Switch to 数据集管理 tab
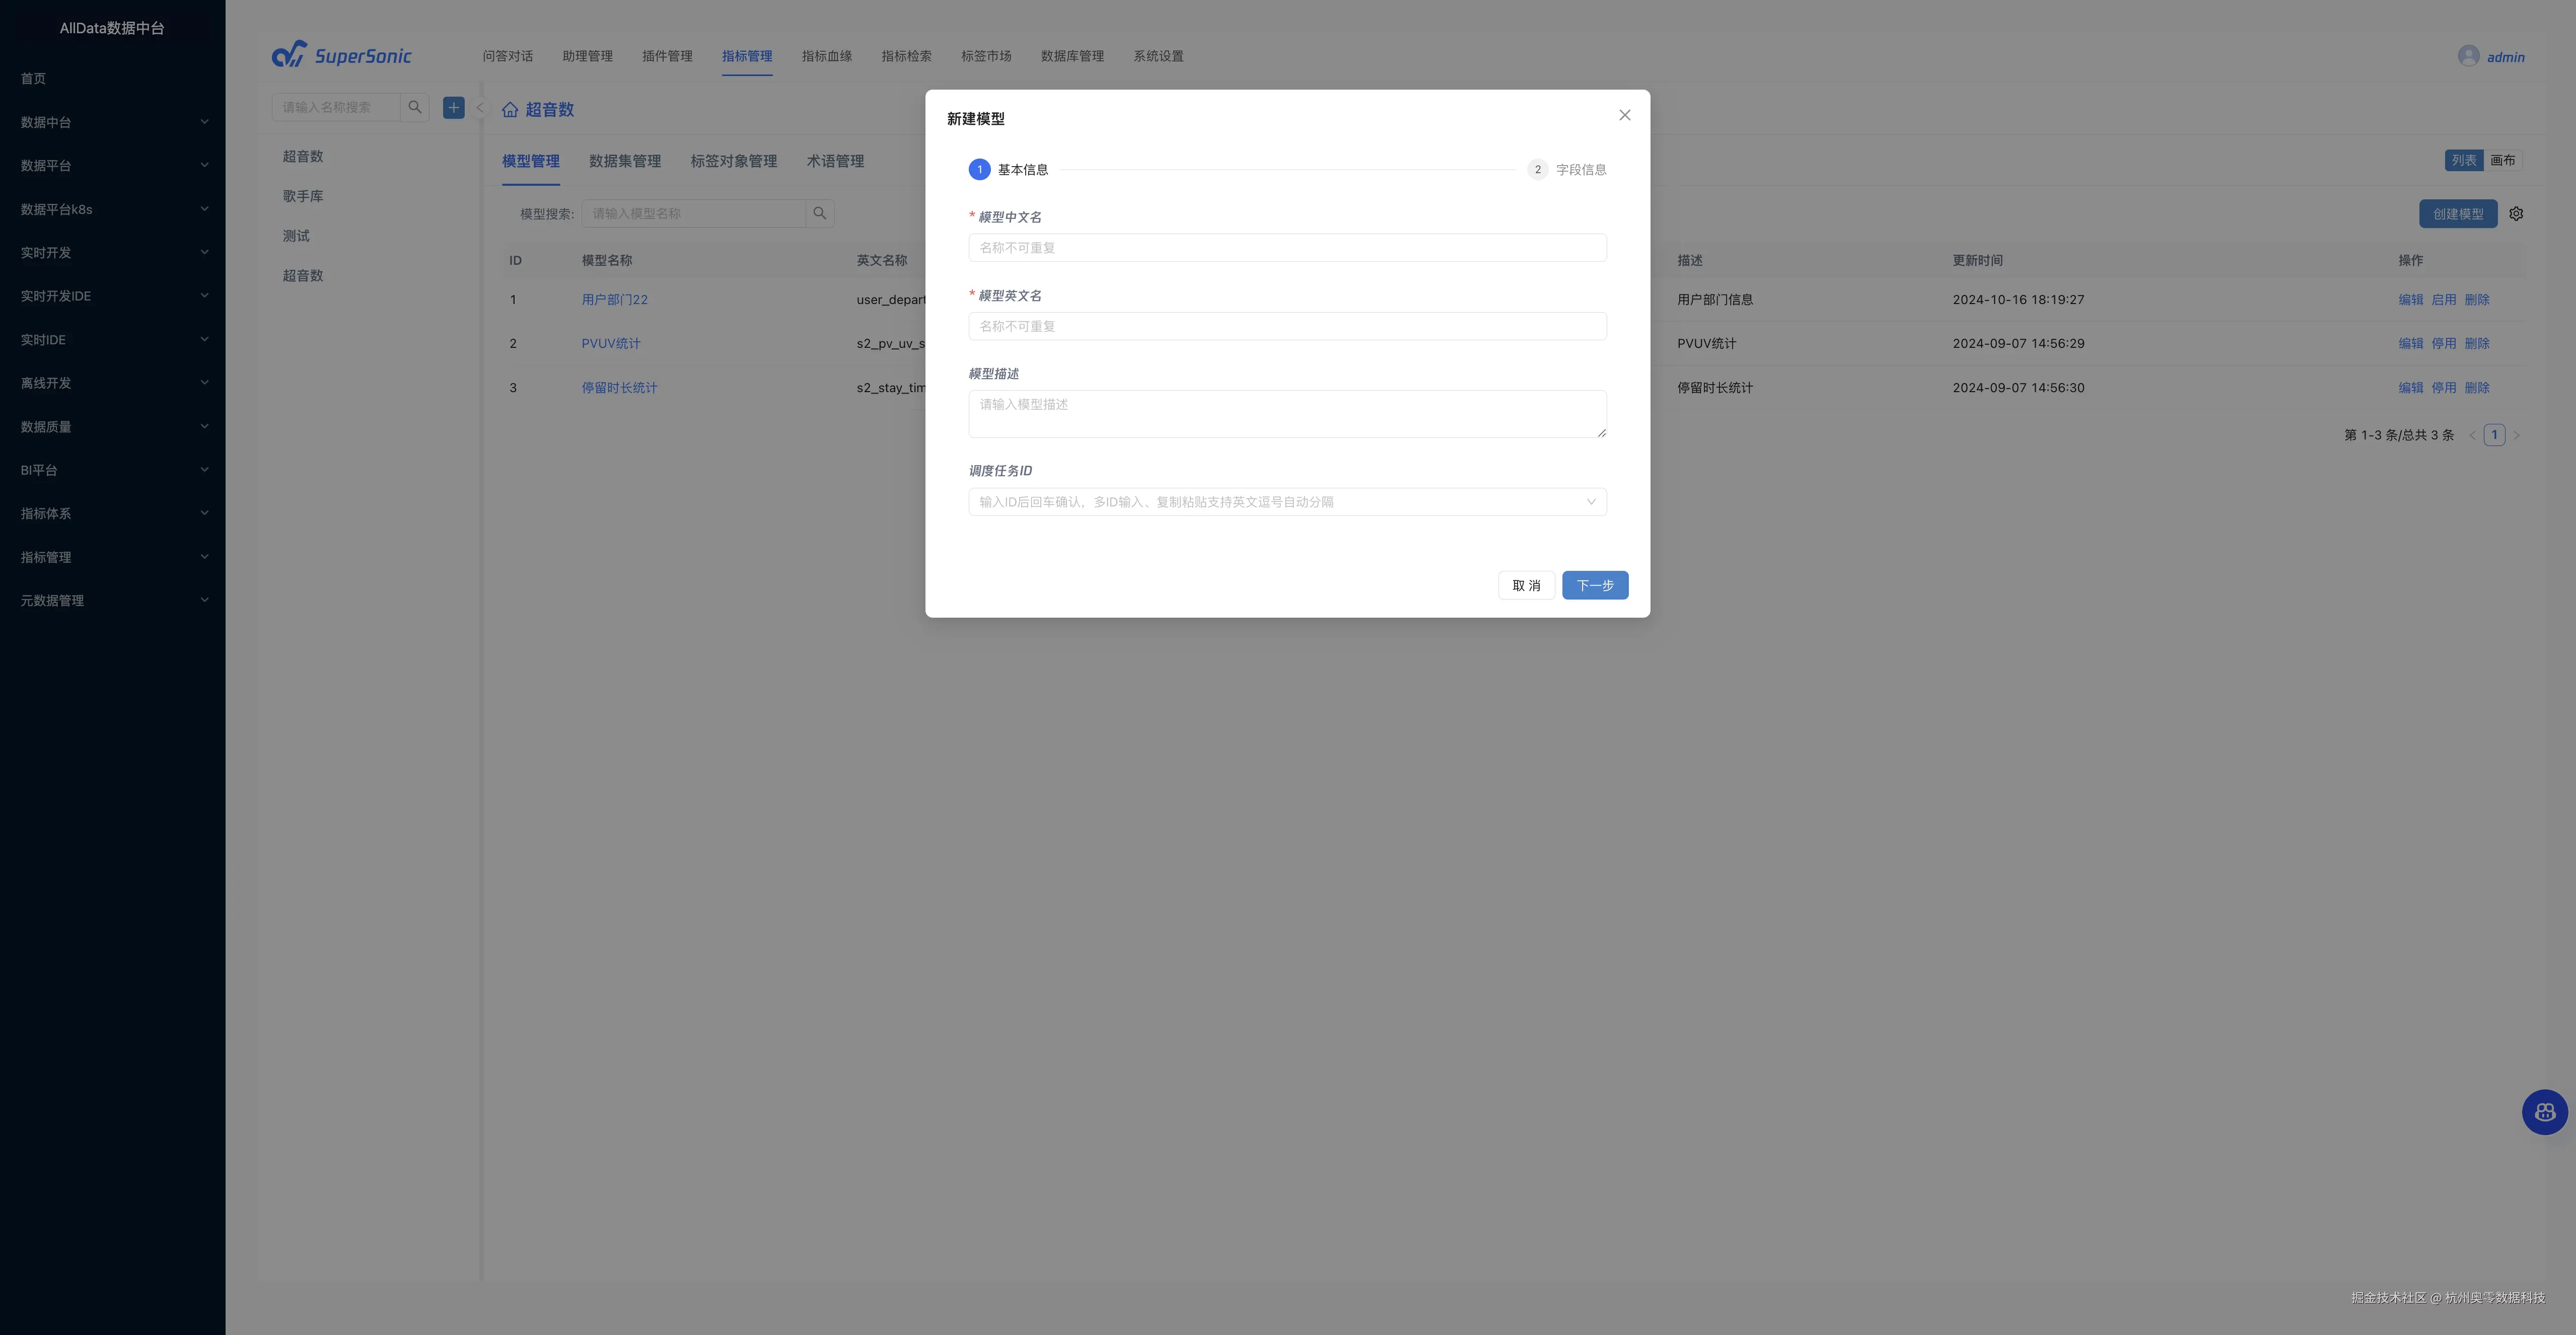Image resolution: width=2576 pixels, height=1335 pixels. coord(624,161)
